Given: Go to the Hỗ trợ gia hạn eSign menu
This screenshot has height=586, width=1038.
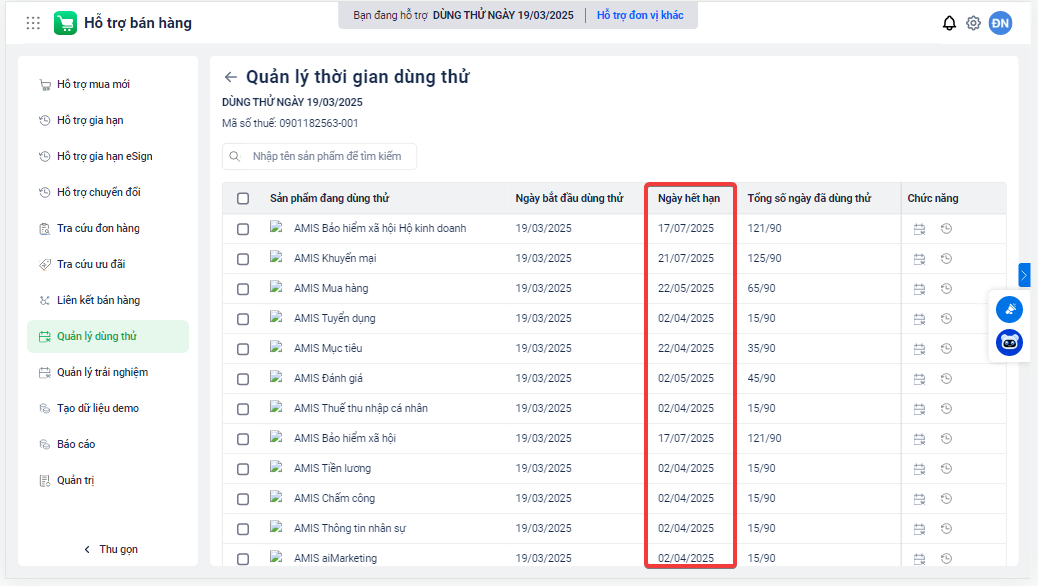Looking at the screenshot, I should (108, 156).
